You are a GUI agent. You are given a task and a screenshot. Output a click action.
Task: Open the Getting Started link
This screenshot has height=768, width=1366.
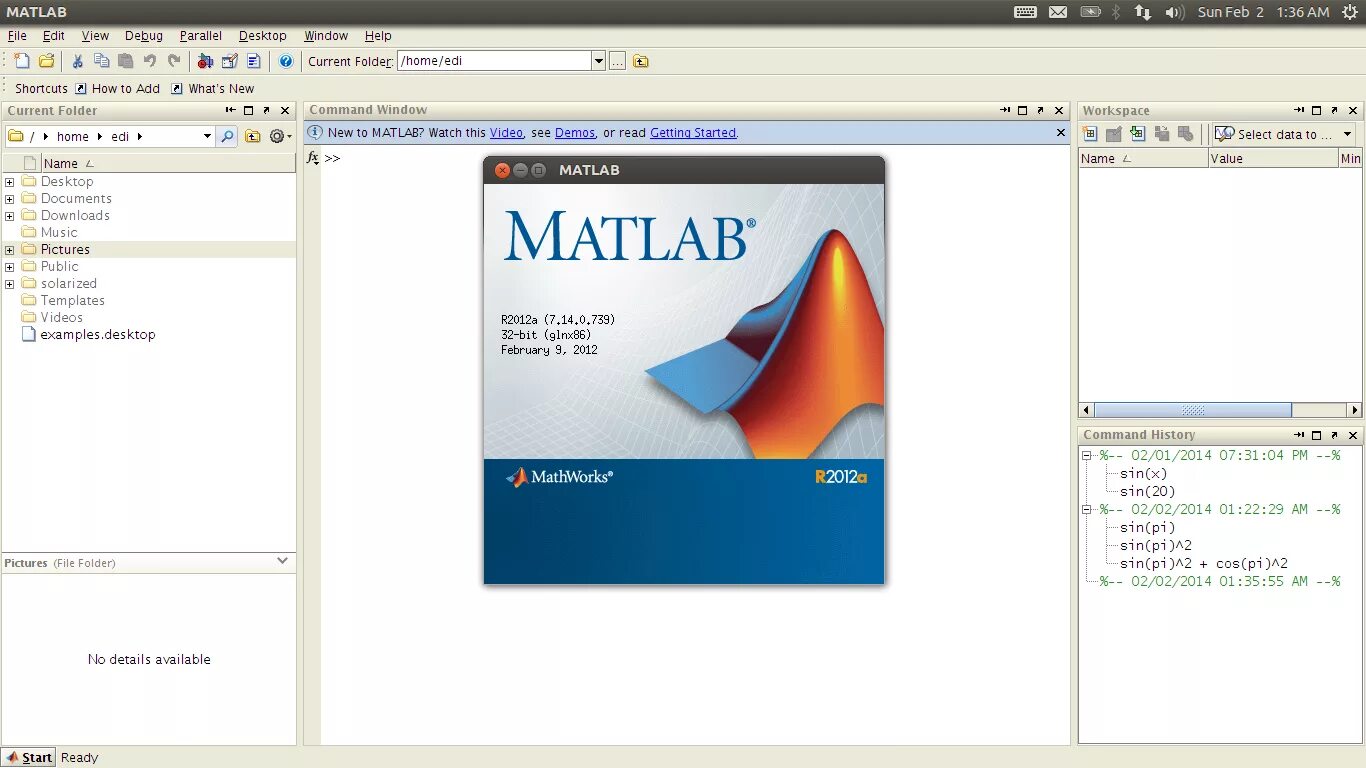[x=693, y=132]
